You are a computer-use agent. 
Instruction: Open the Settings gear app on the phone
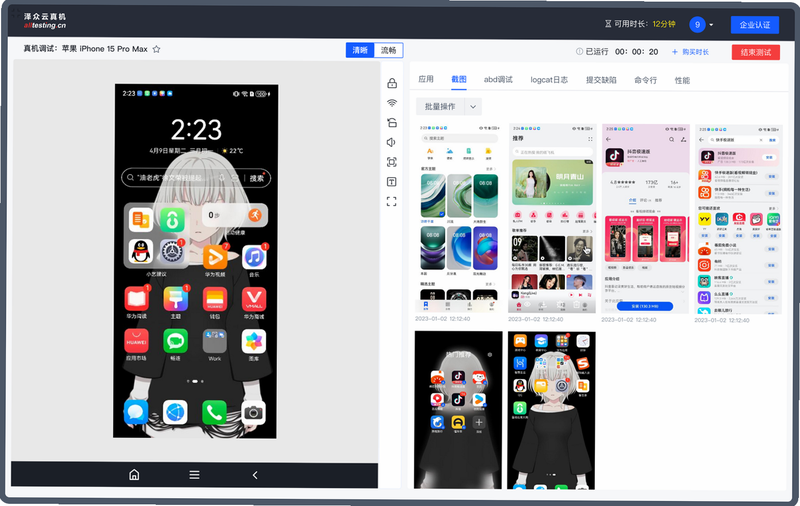pos(172,251)
